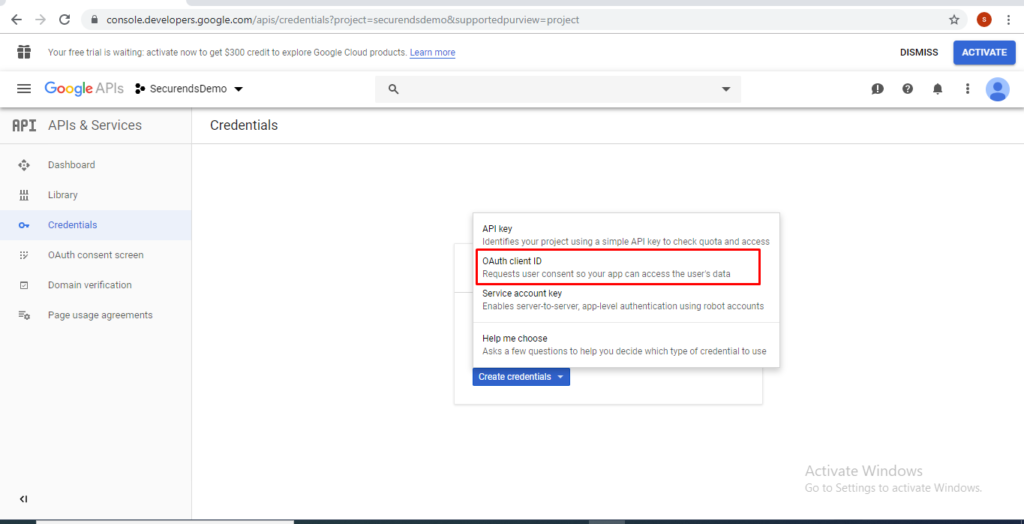
Task: Focus the console search field
Action: 558,90
